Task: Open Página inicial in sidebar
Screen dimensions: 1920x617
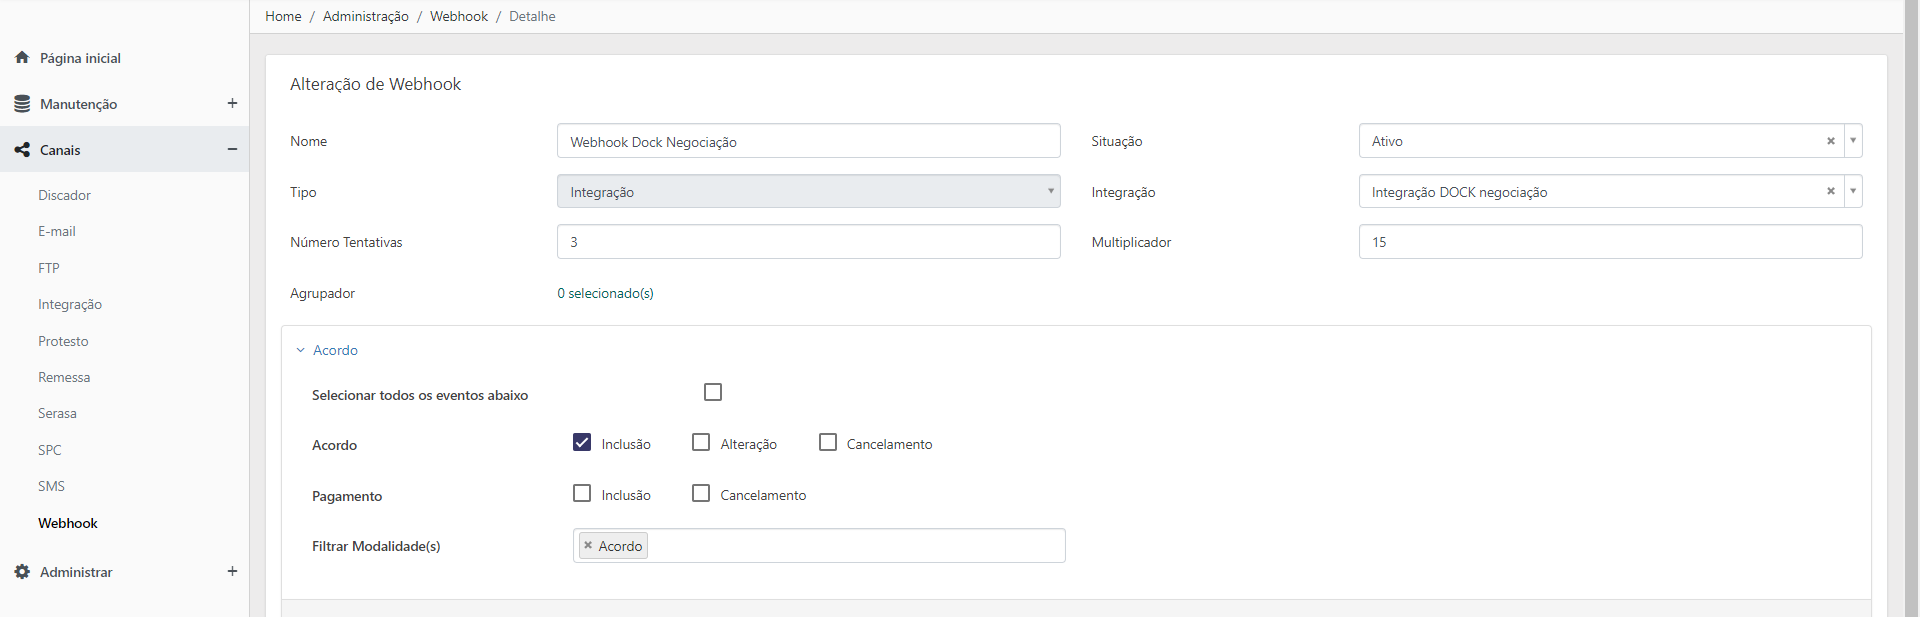Action: click(80, 58)
